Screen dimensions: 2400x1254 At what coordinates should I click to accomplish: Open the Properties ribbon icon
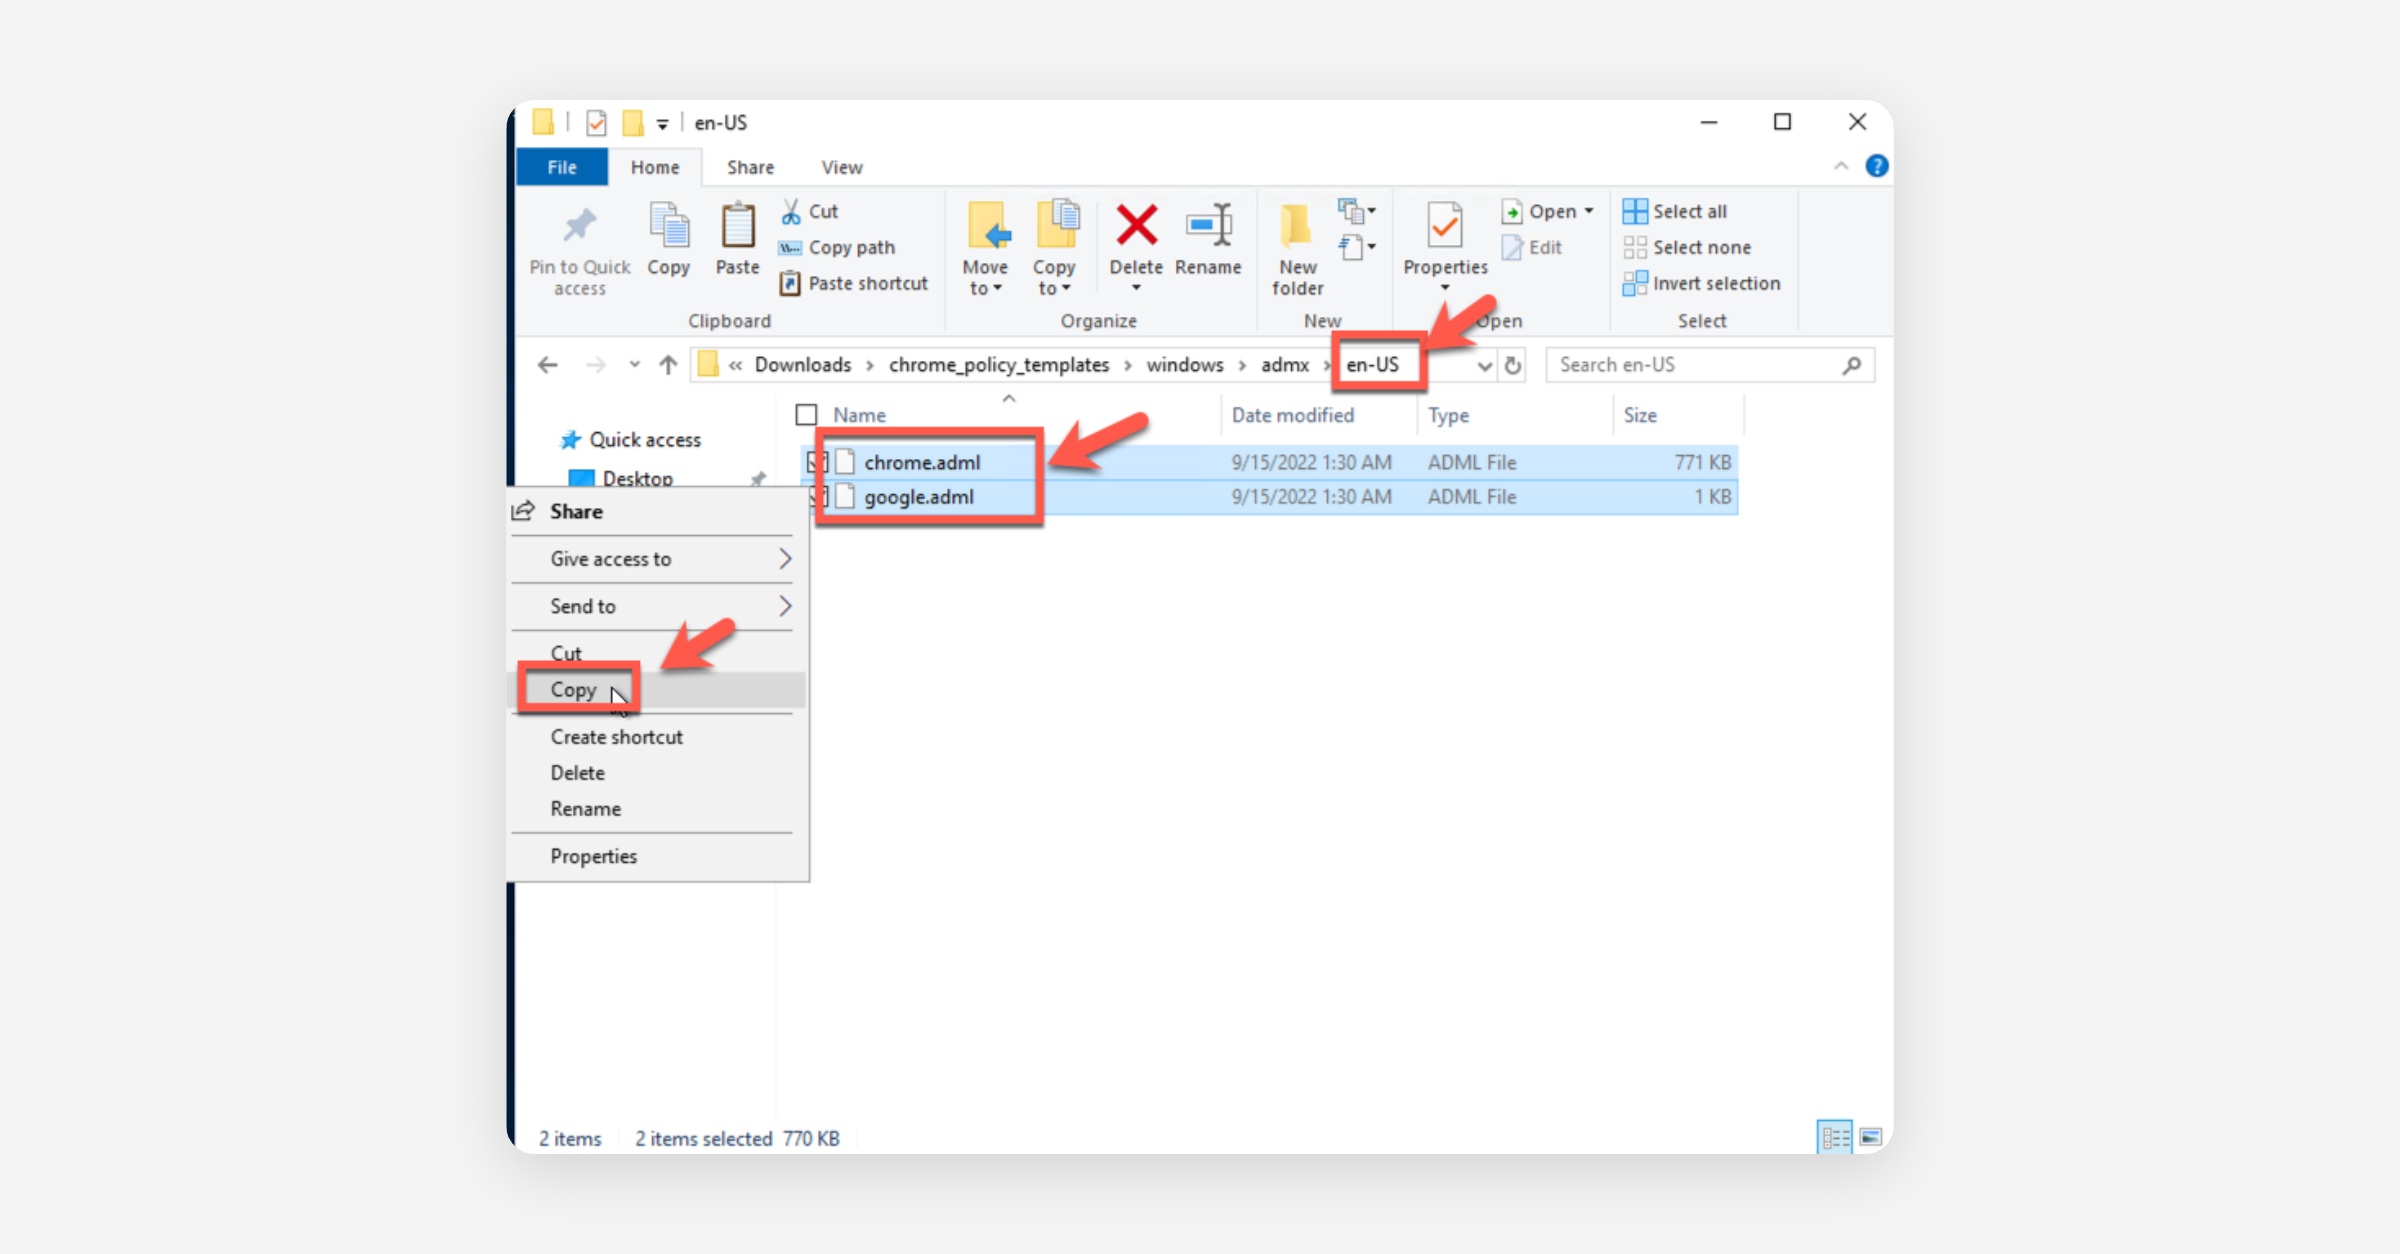[1444, 226]
